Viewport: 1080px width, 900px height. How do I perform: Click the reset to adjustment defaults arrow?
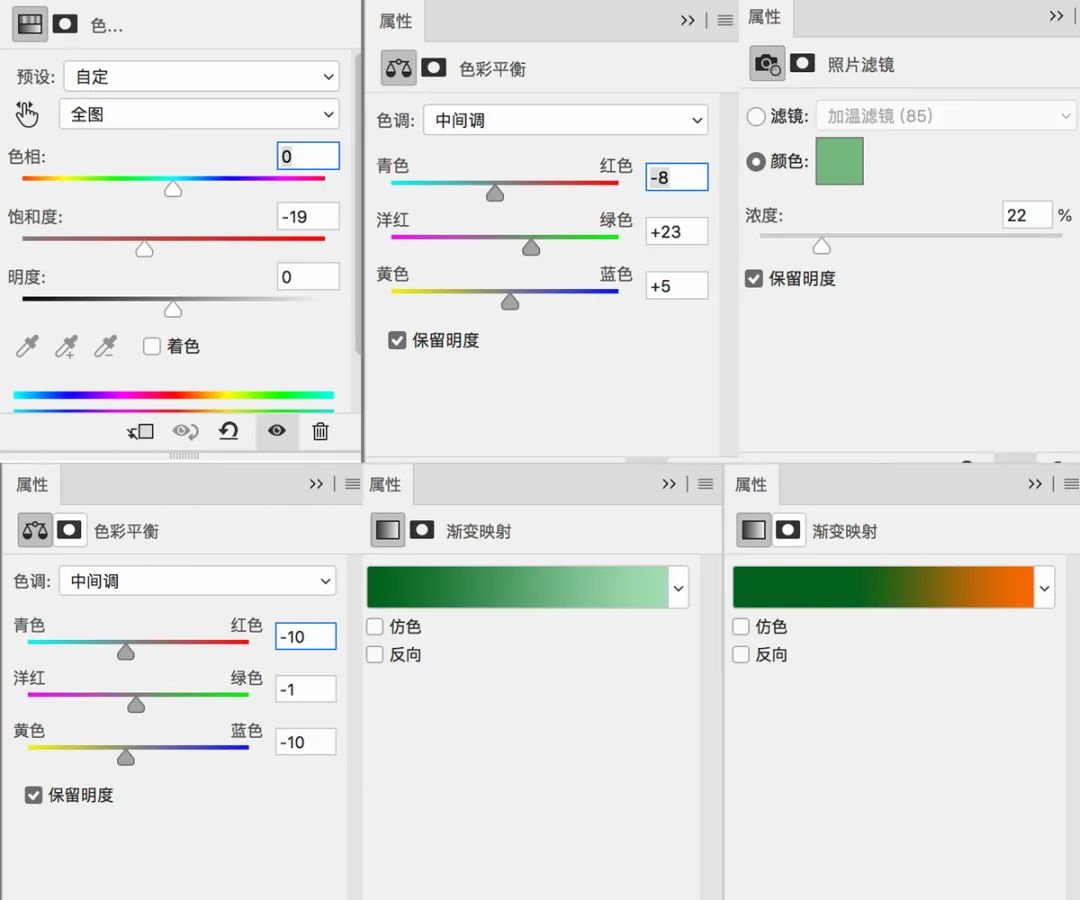[229, 431]
